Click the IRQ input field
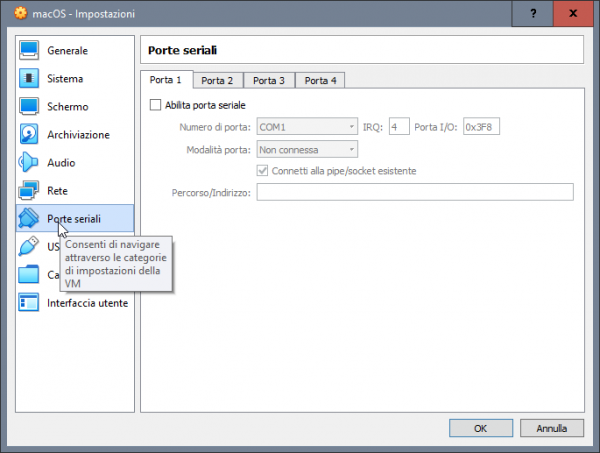Screen dimensions: 600x453 tap(399, 127)
